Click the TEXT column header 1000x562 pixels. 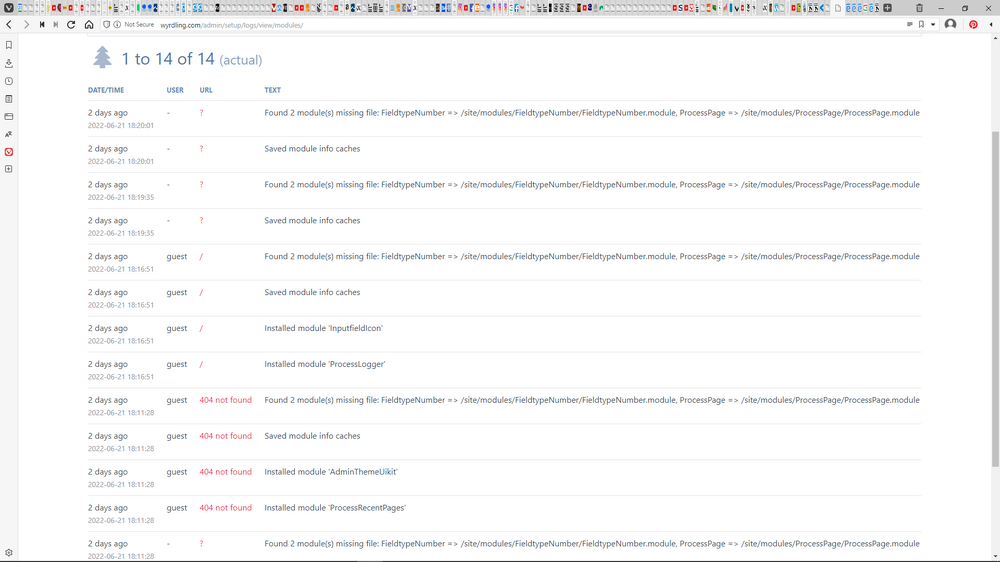click(272, 90)
